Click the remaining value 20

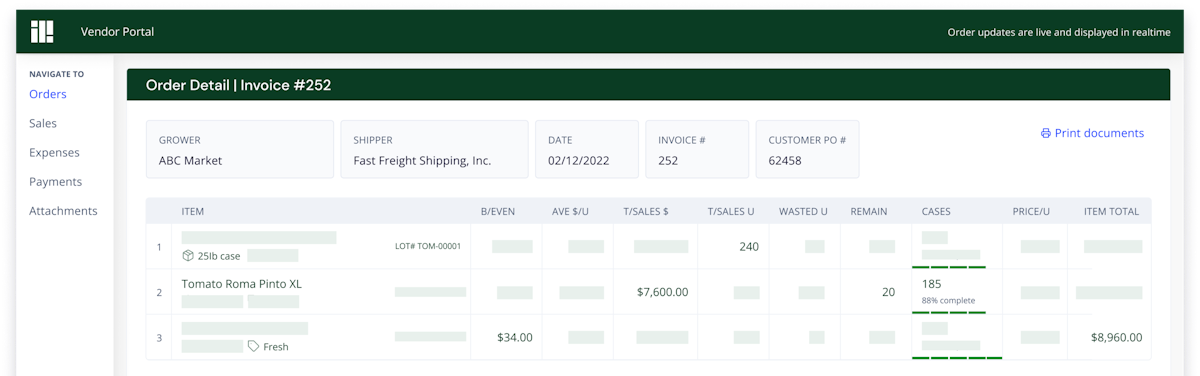click(x=888, y=292)
